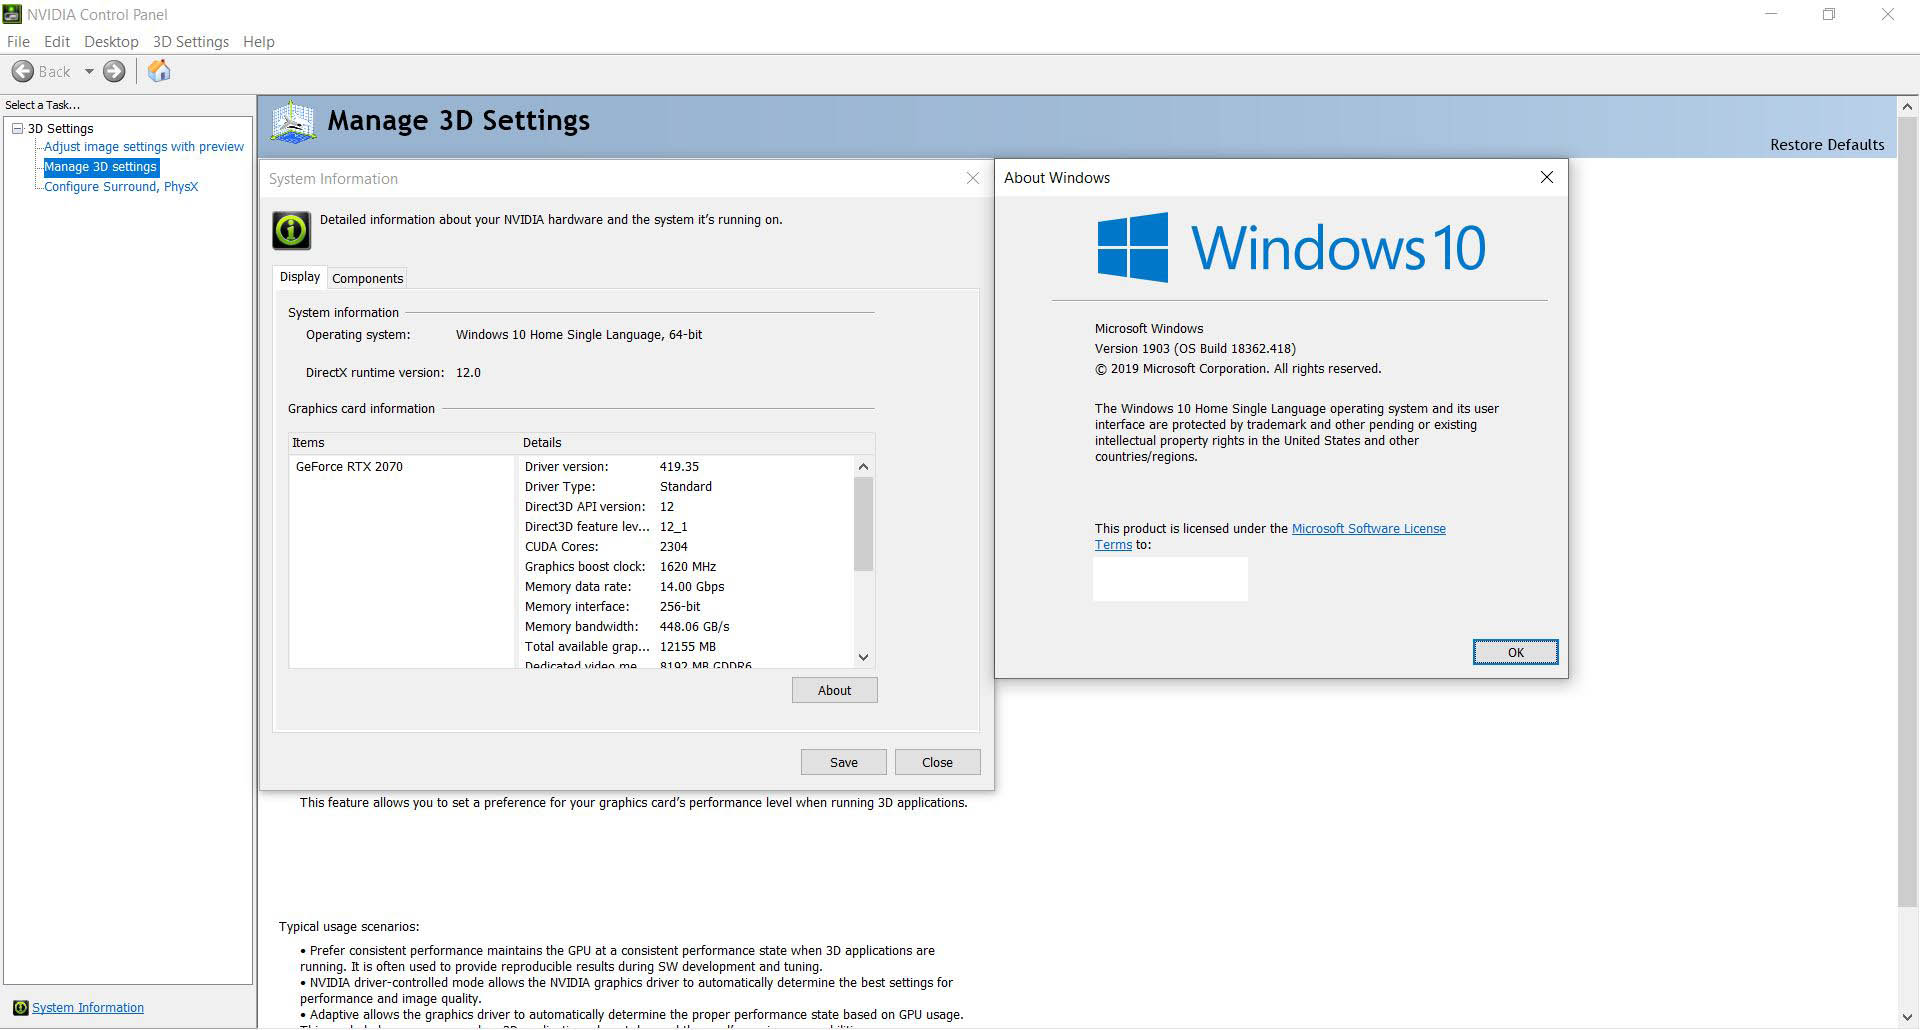Screen dimensions: 1920x1030
Task: Click the NVIDIA Control Panel title bar icon
Action: click(12, 14)
